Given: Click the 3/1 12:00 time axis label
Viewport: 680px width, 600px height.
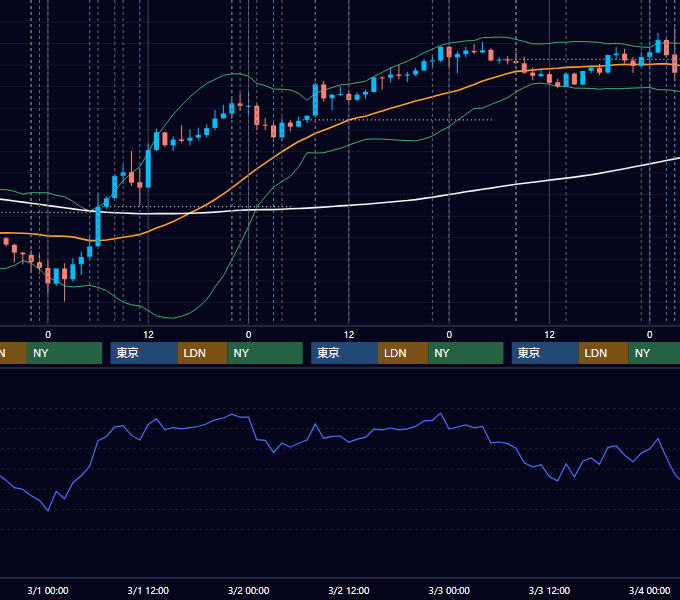Looking at the screenshot, I should (148, 590).
